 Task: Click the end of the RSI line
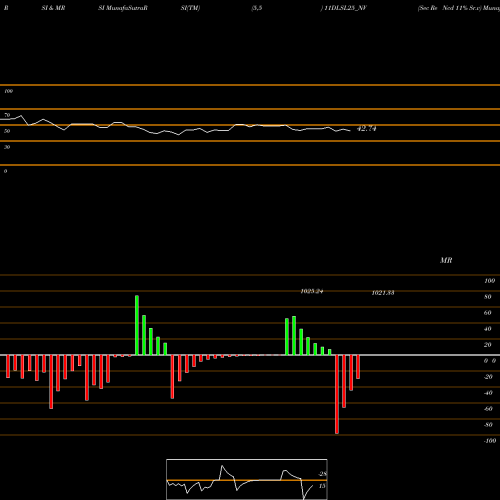pos(350,130)
